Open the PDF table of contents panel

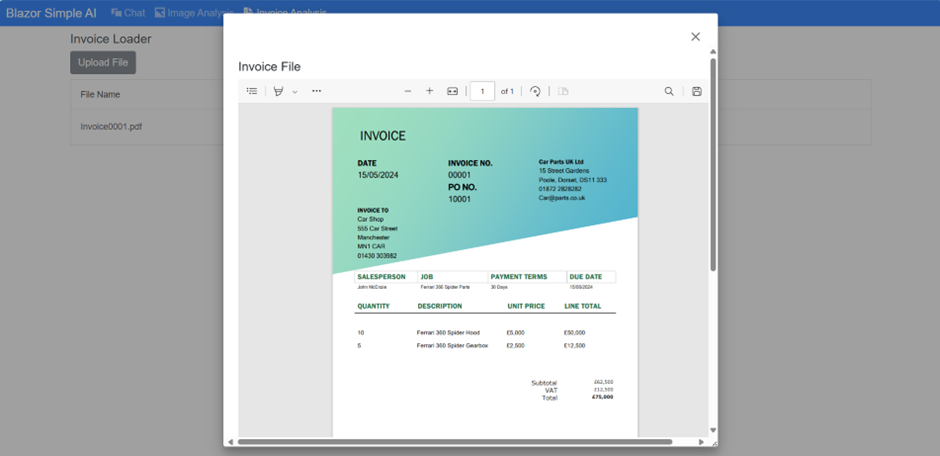click(252, 91)
